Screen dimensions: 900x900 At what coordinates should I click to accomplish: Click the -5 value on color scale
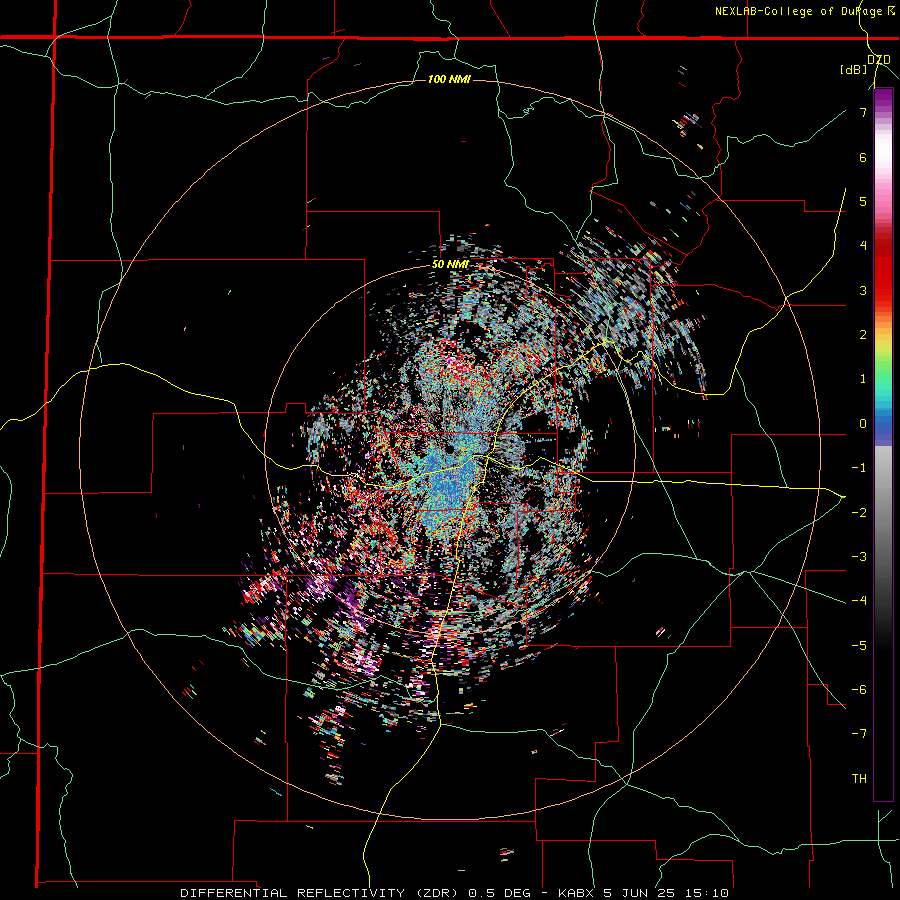859,646
